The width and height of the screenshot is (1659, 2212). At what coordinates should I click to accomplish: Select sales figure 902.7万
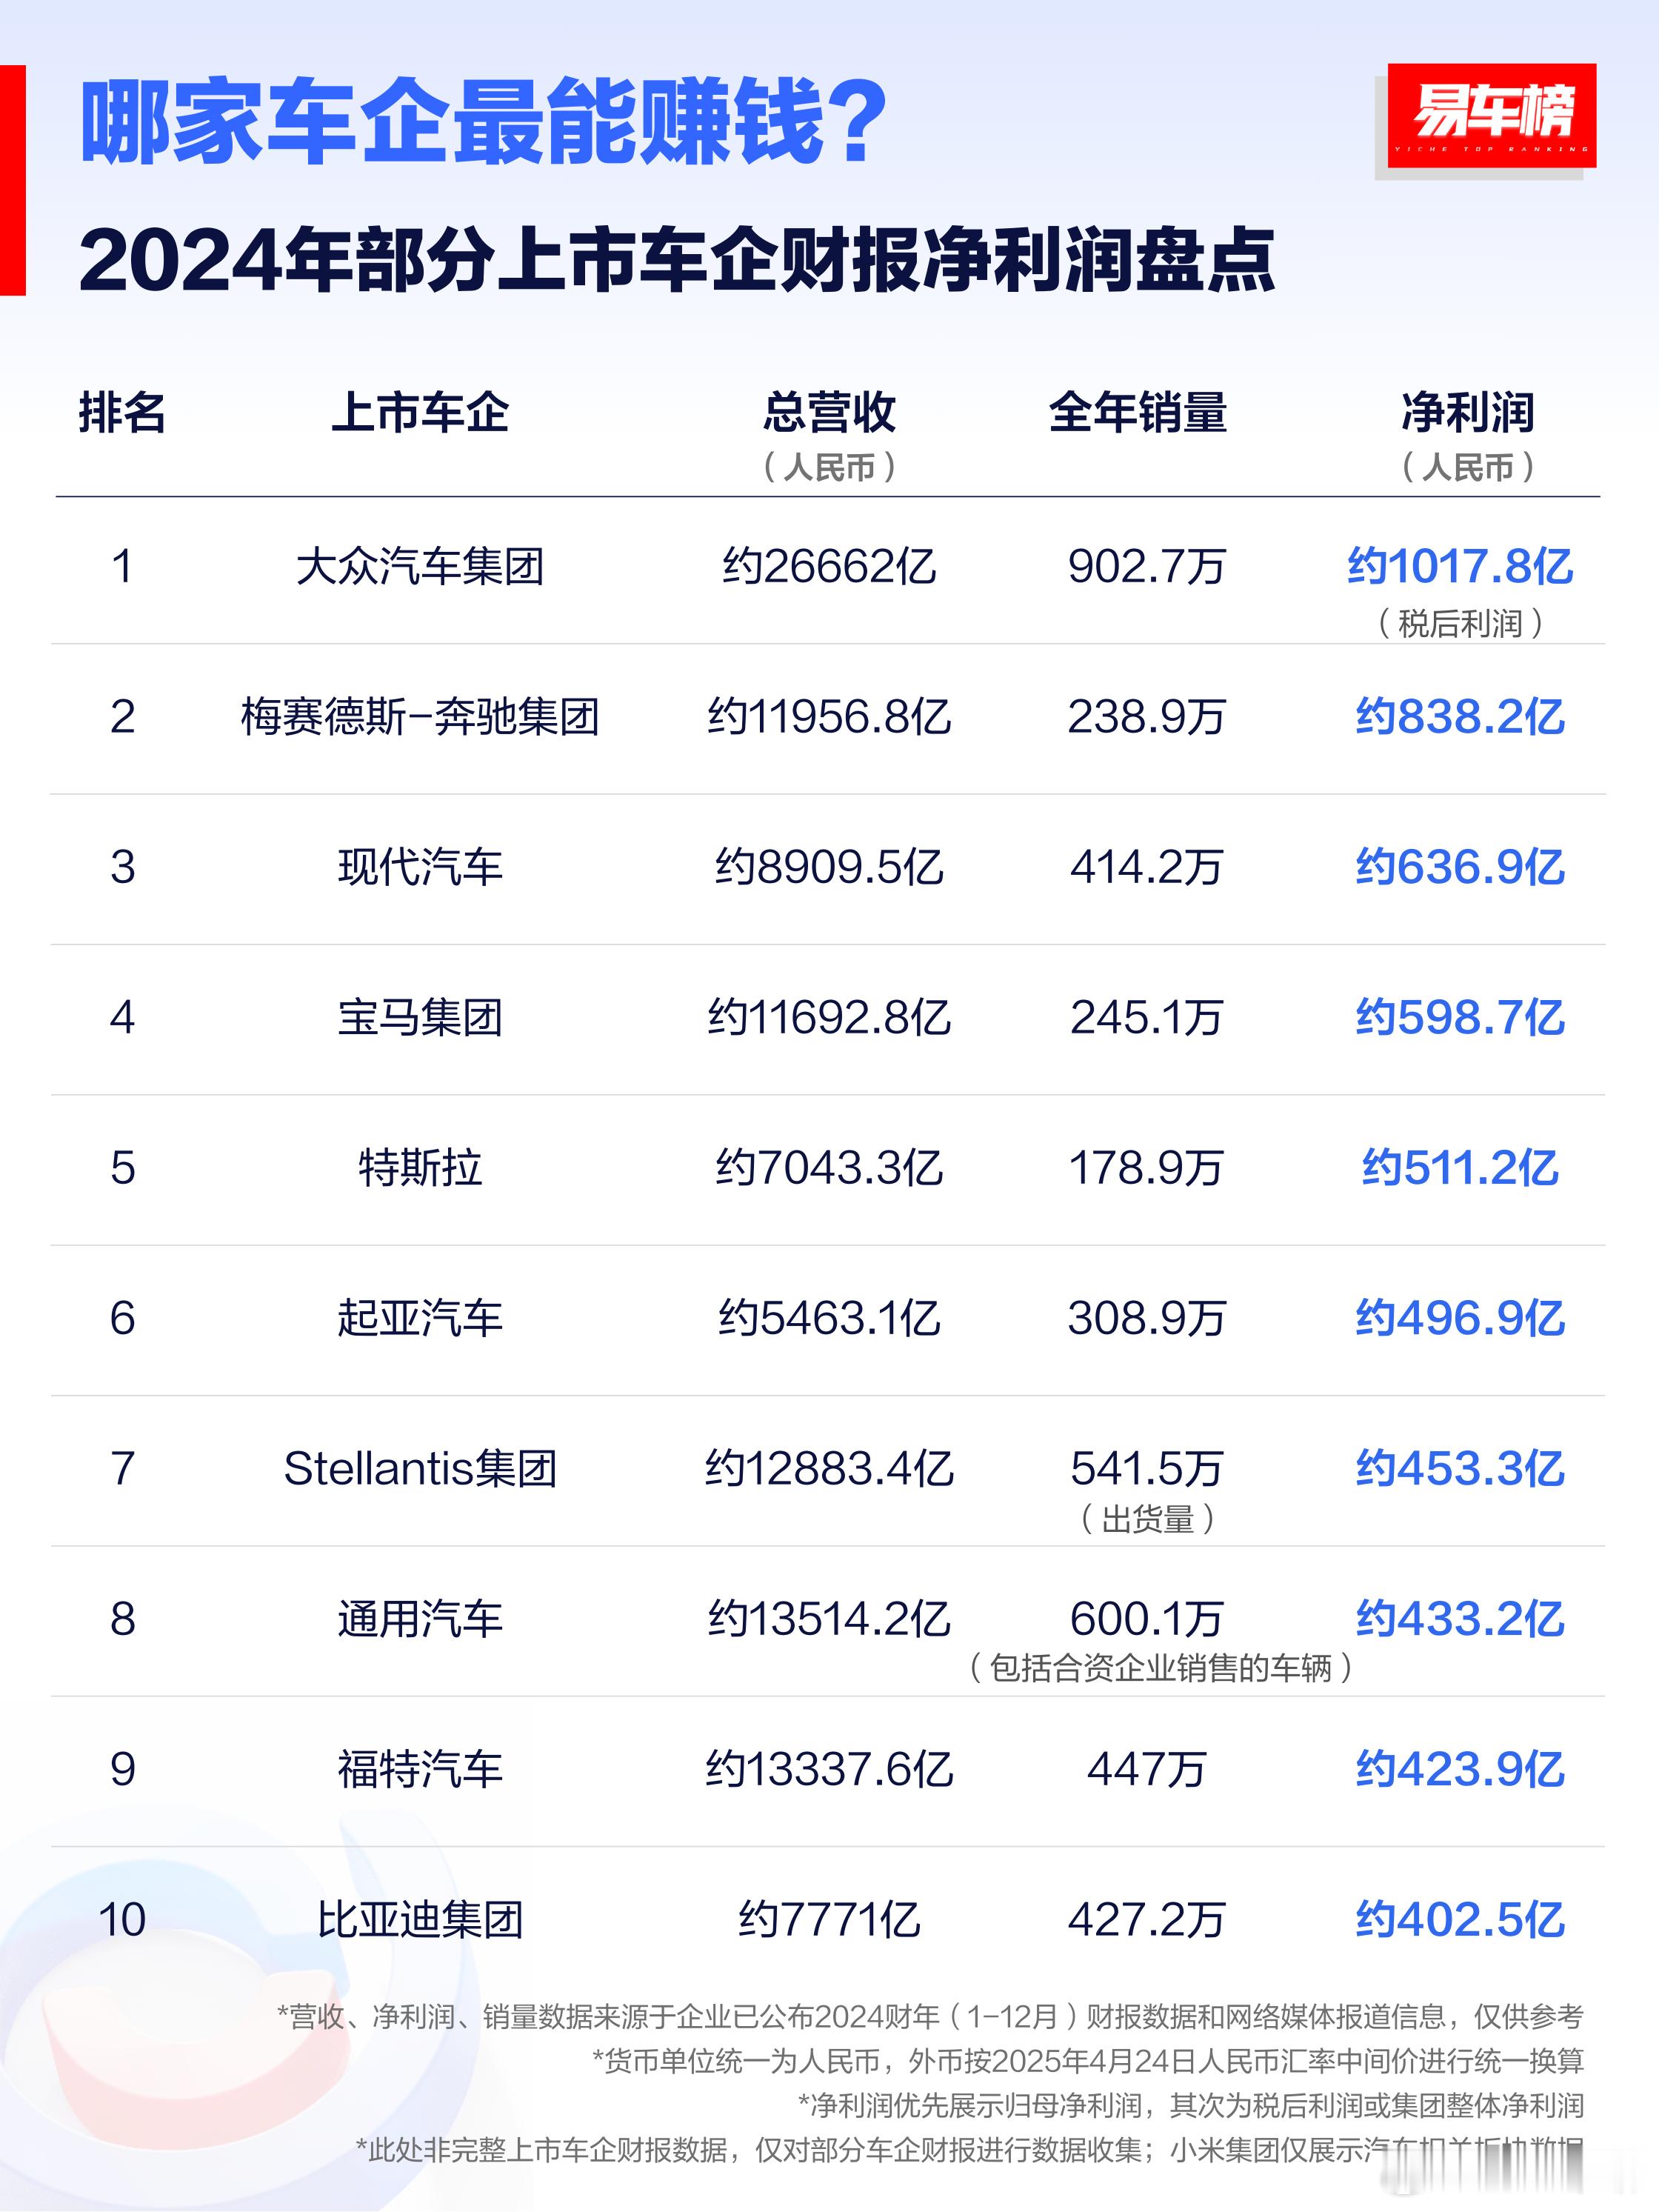[1146, 567]
